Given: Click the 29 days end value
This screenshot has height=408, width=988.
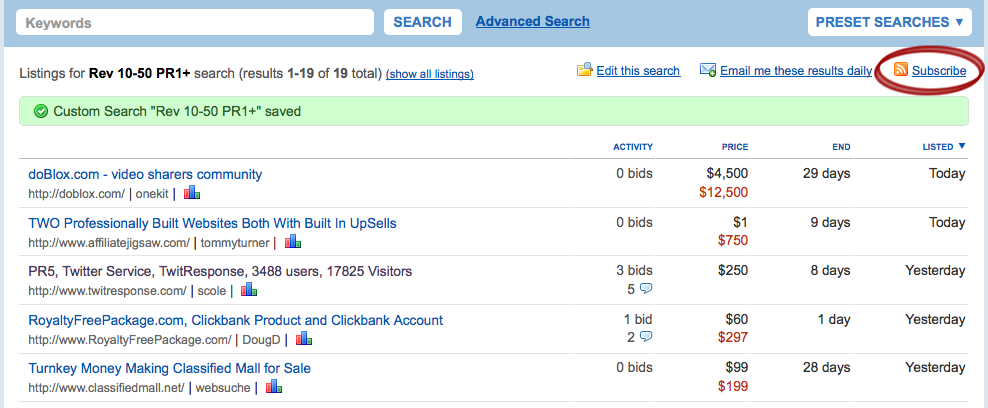Looking at the screenshot, I should coord(827,174).
